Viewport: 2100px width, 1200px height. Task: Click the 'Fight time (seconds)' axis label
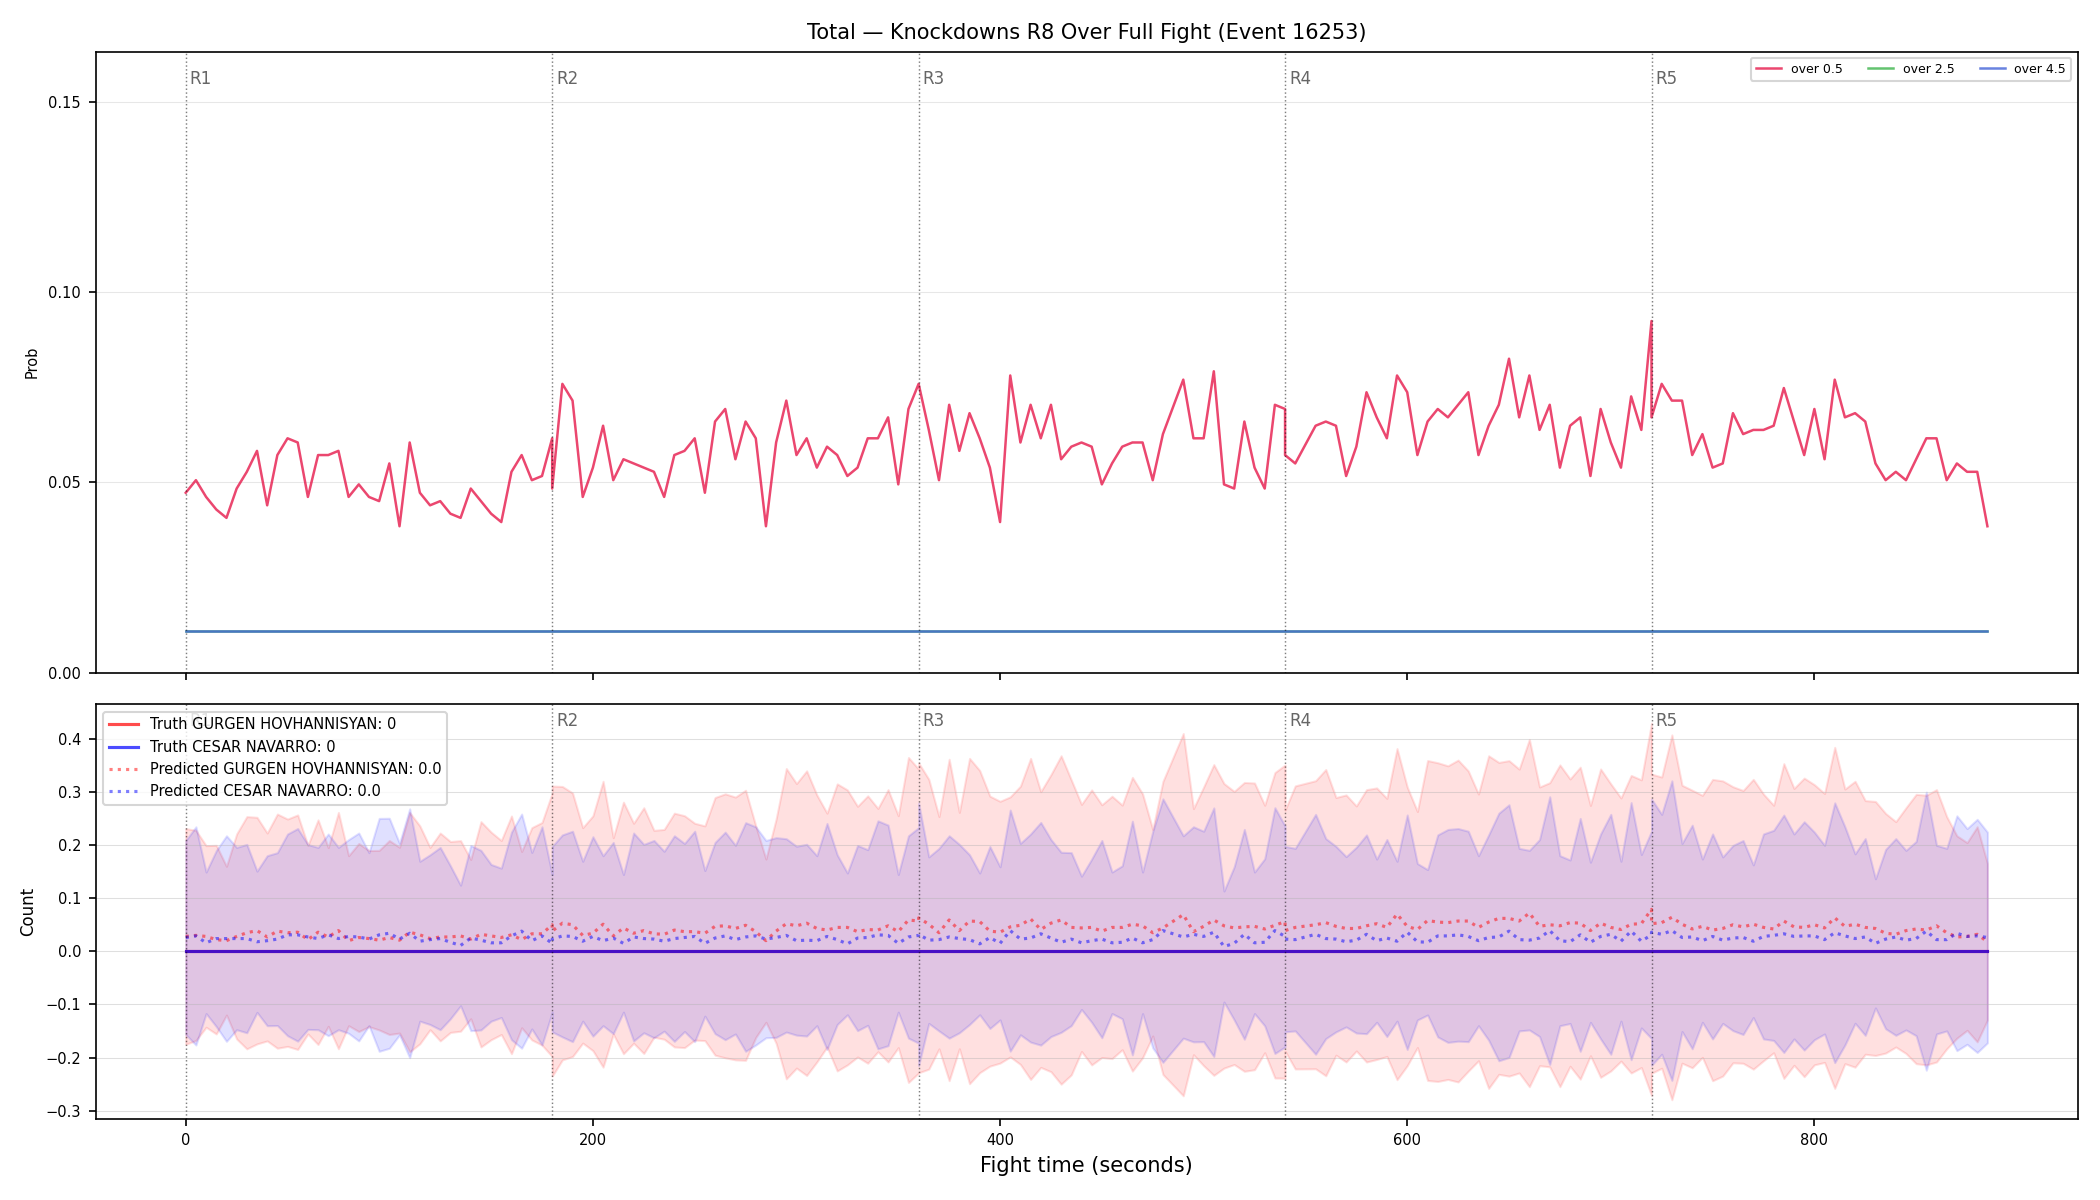click(1086, 1165)
